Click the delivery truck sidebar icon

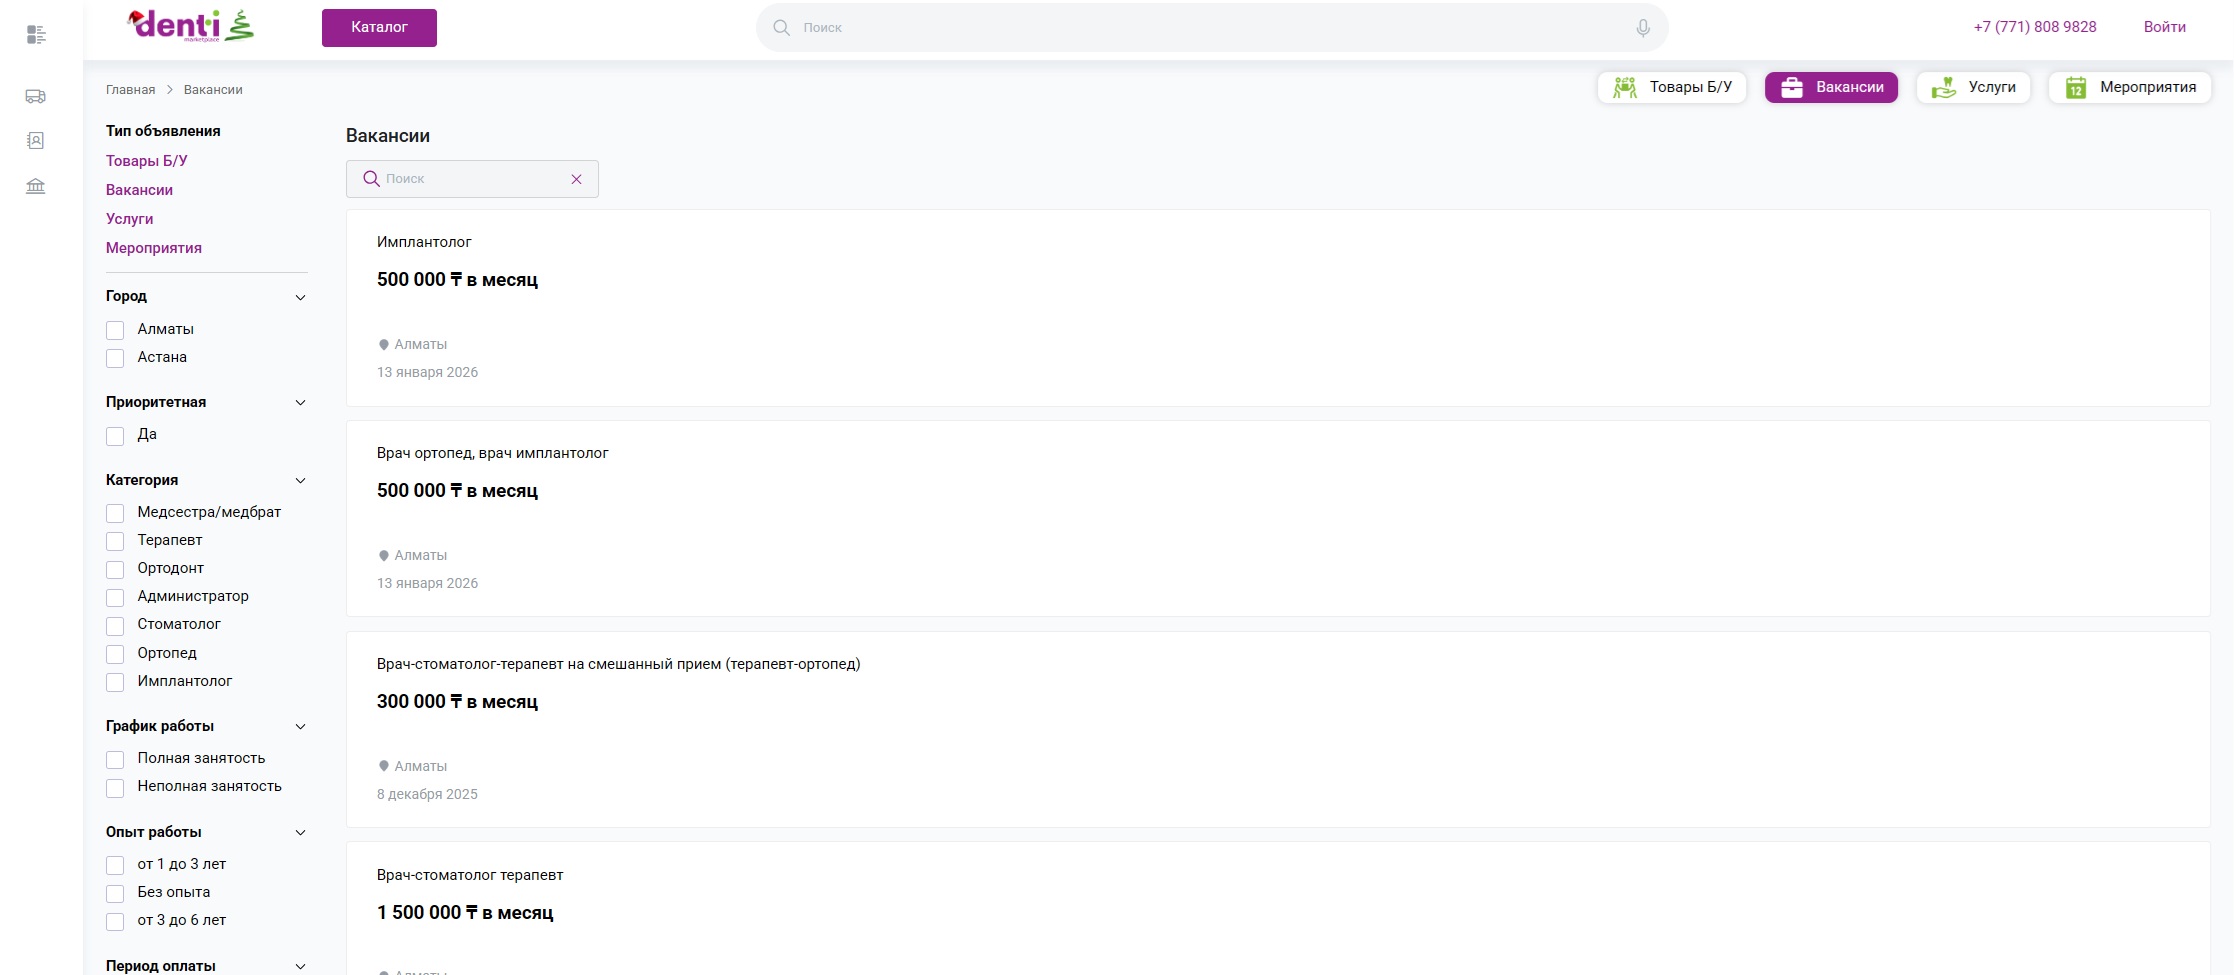(x=35, y=97)
